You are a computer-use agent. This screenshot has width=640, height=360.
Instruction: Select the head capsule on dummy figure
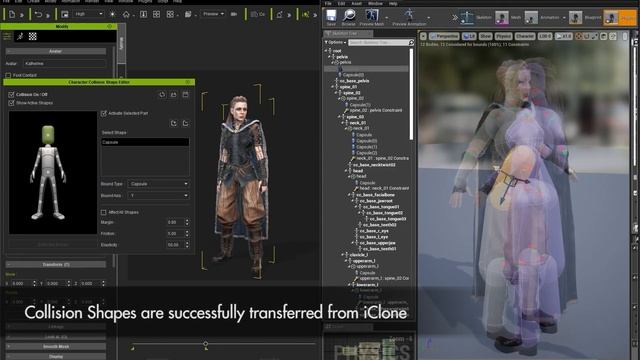click(48, 135)
